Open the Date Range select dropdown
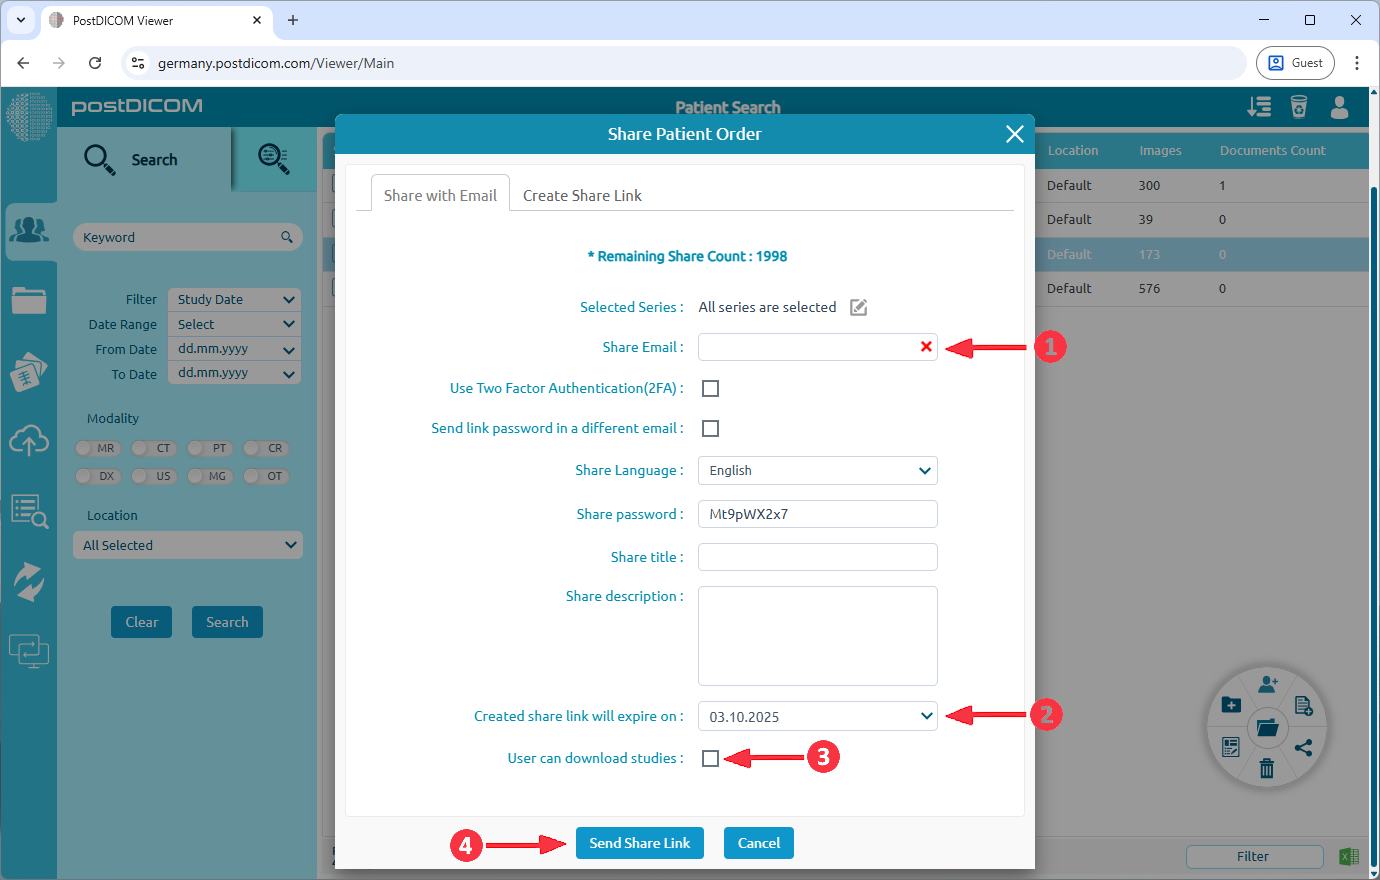Screen dimensions: 1380x880 click(x=233, y=324)
